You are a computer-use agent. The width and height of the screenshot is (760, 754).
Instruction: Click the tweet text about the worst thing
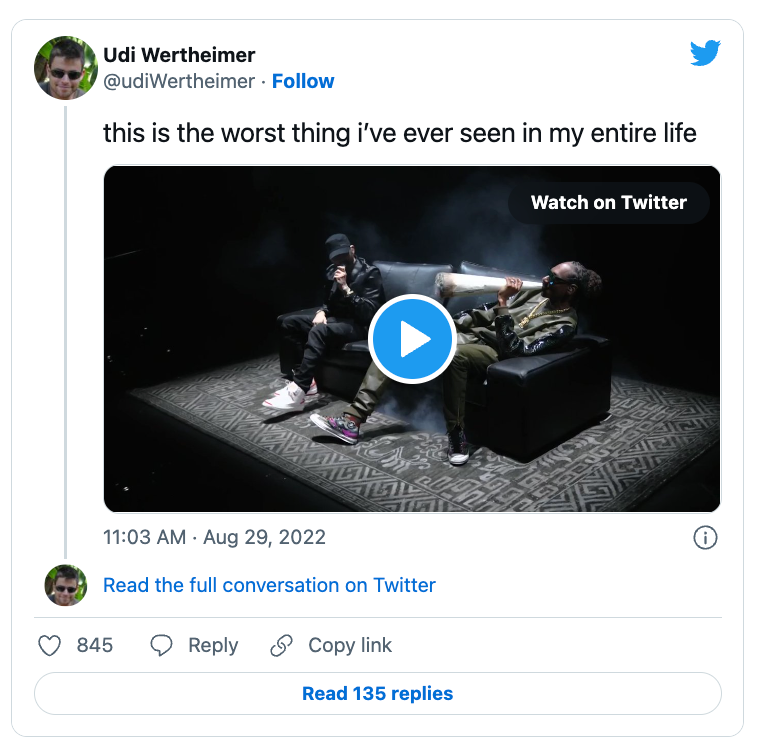[399, 133]
